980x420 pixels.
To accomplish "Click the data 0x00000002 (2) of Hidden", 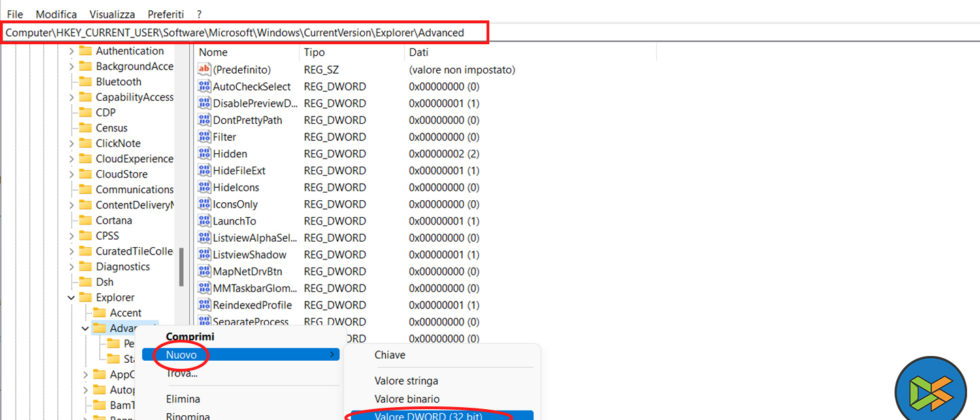I will [444, 154].
